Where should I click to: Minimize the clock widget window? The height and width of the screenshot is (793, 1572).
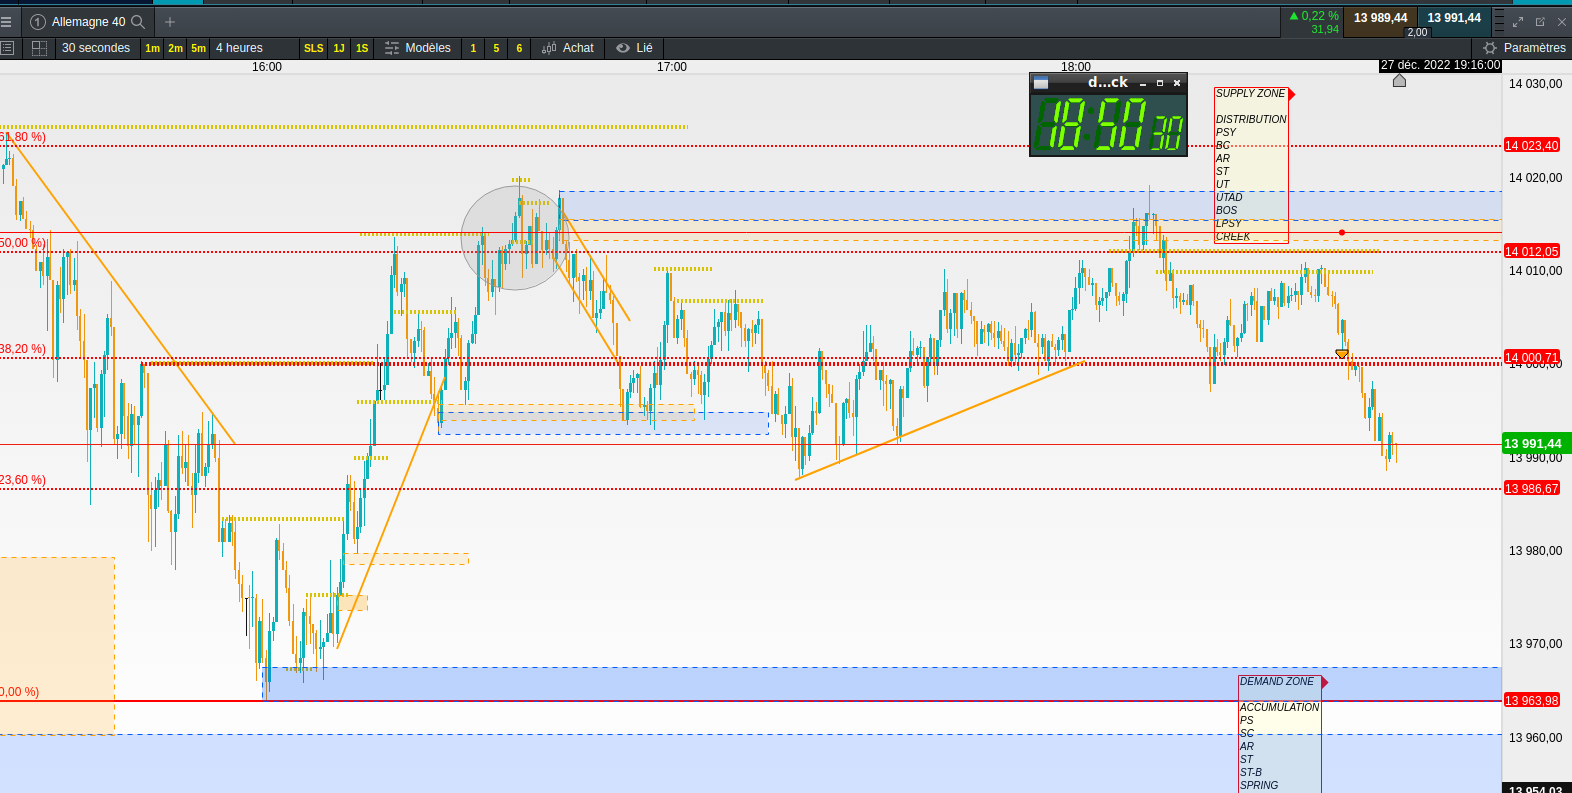click(x=1143, y=84)
